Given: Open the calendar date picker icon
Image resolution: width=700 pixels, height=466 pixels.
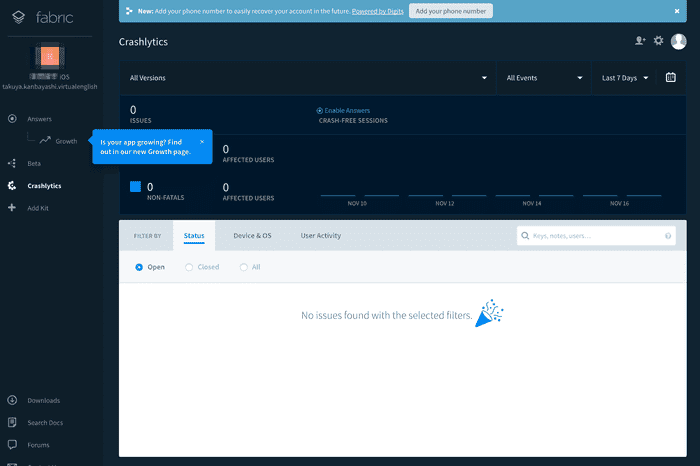Looking at the screenshot, I should pyautogui.click(x=671, y=77).
